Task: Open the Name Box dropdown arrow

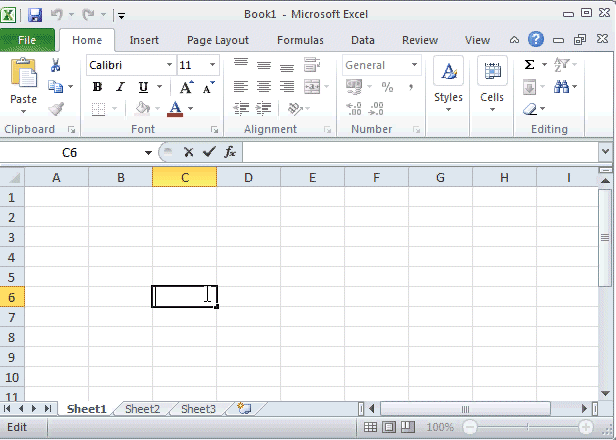Action: tap(148, 152)
